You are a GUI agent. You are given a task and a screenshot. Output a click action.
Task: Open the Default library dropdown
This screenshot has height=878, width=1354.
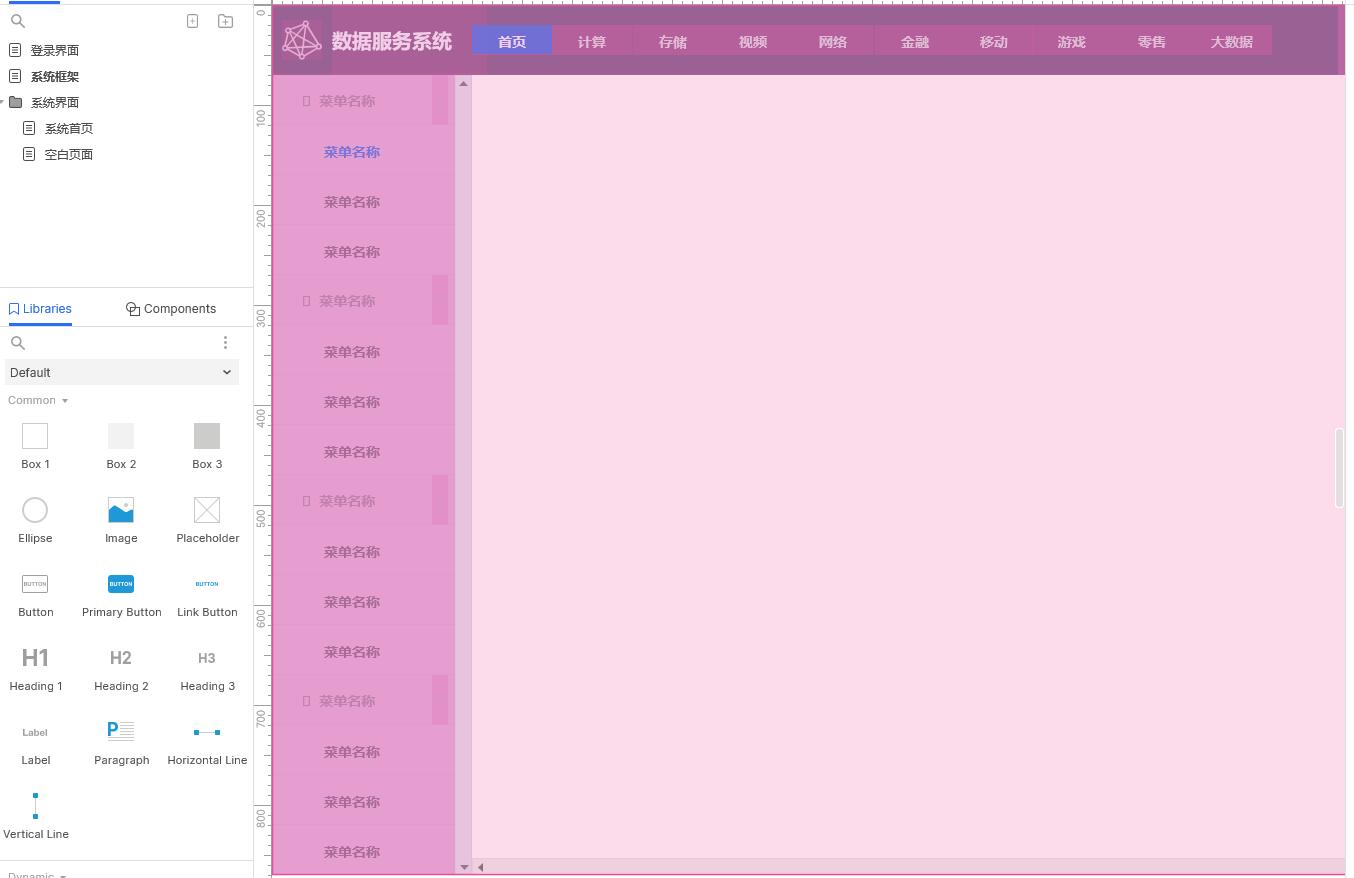(122, 372)
